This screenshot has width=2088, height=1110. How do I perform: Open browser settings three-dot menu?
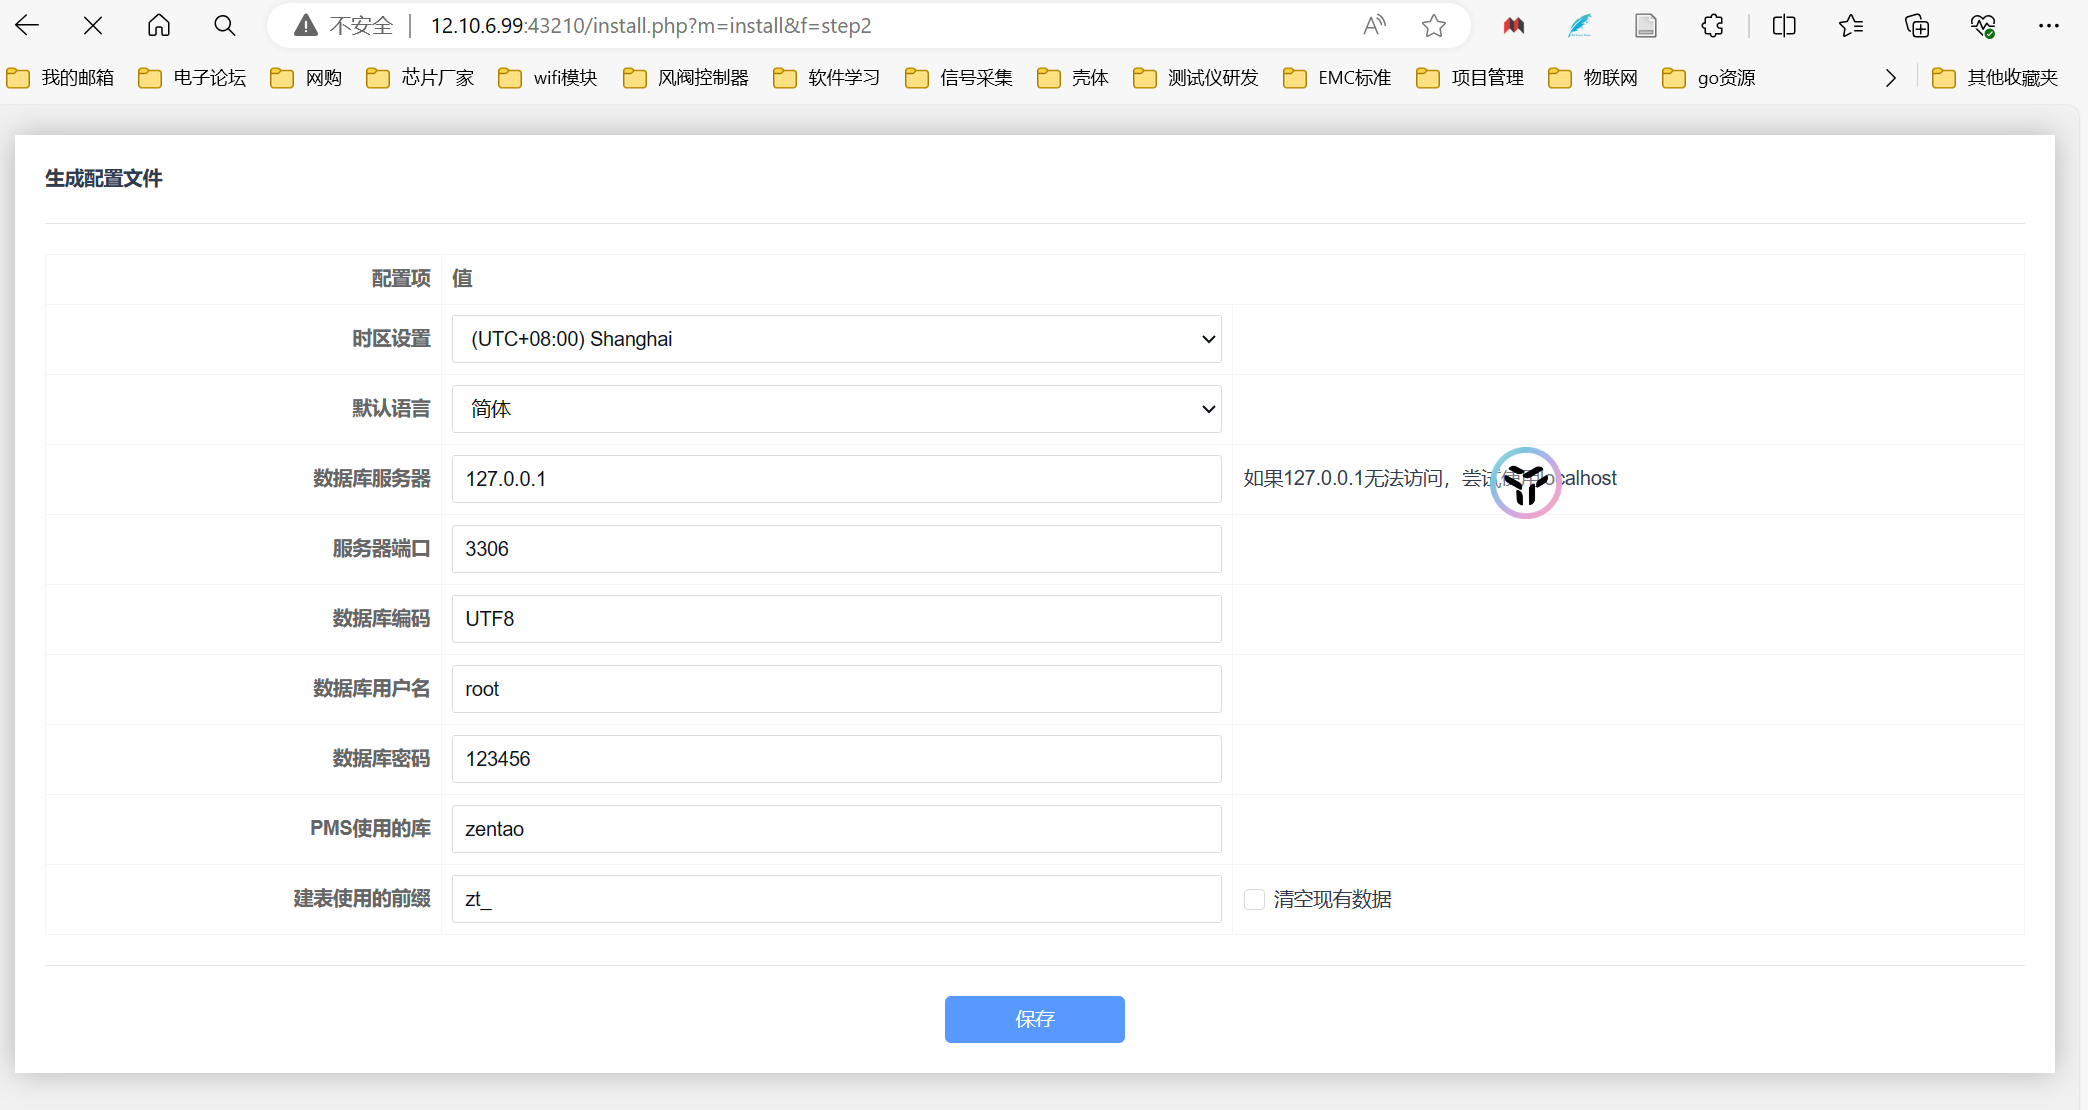point(2049,26)
